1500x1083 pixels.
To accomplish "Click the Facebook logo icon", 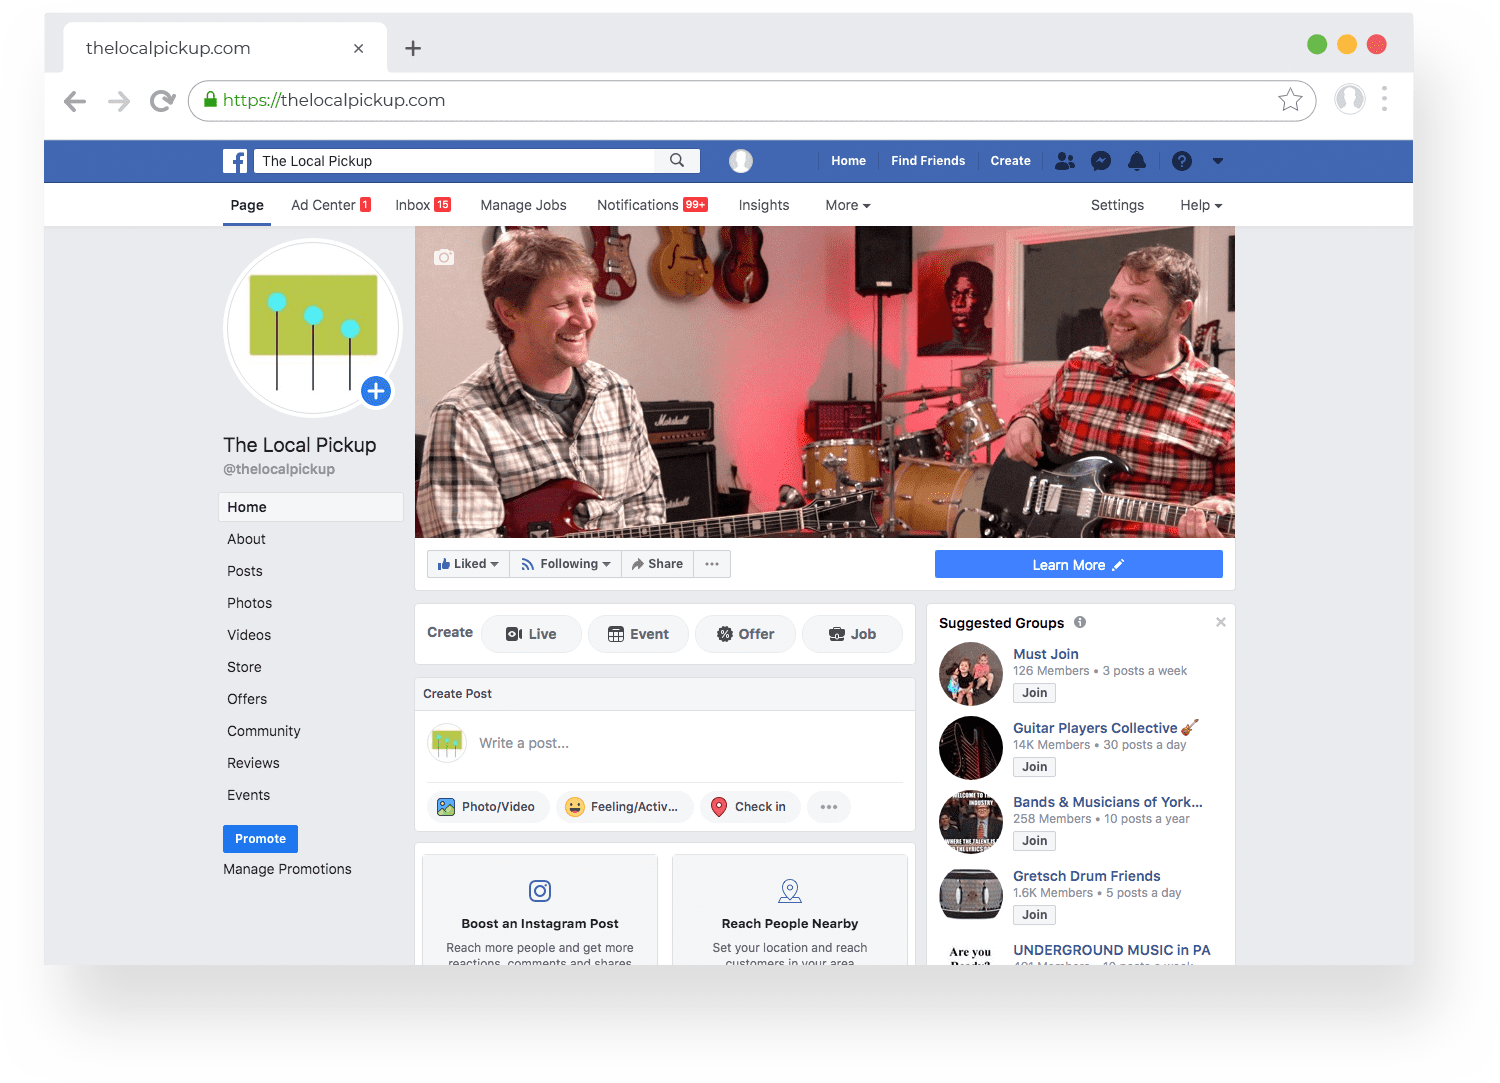I will tap(235, 161).
